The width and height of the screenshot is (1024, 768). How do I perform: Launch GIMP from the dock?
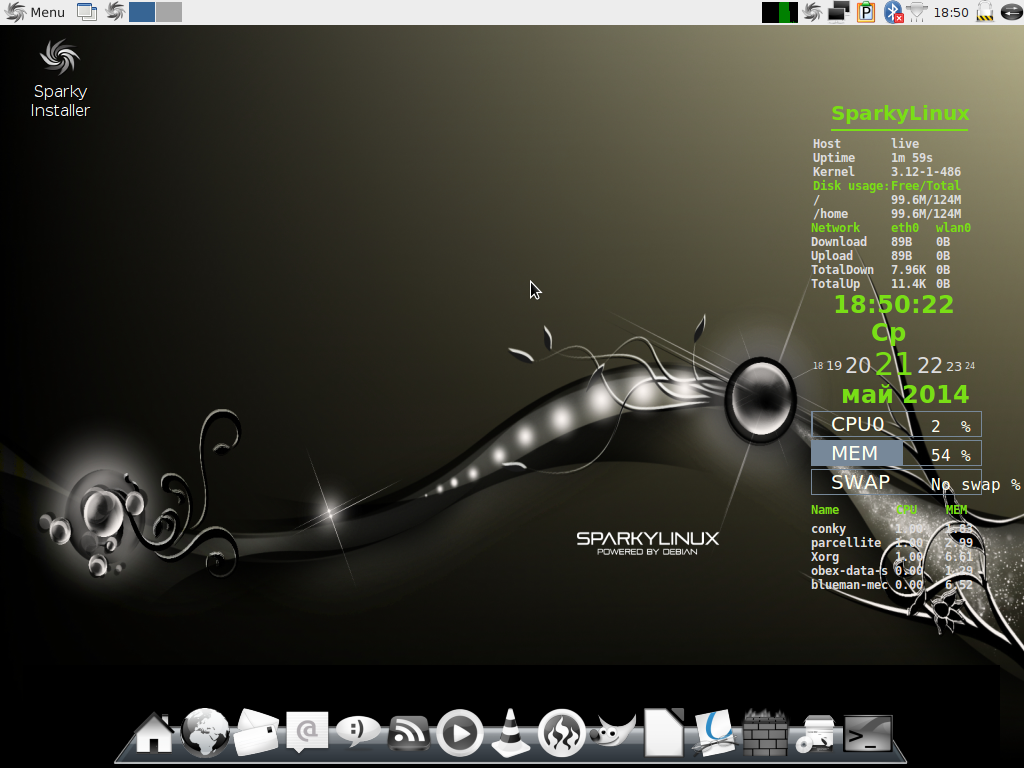613,731
